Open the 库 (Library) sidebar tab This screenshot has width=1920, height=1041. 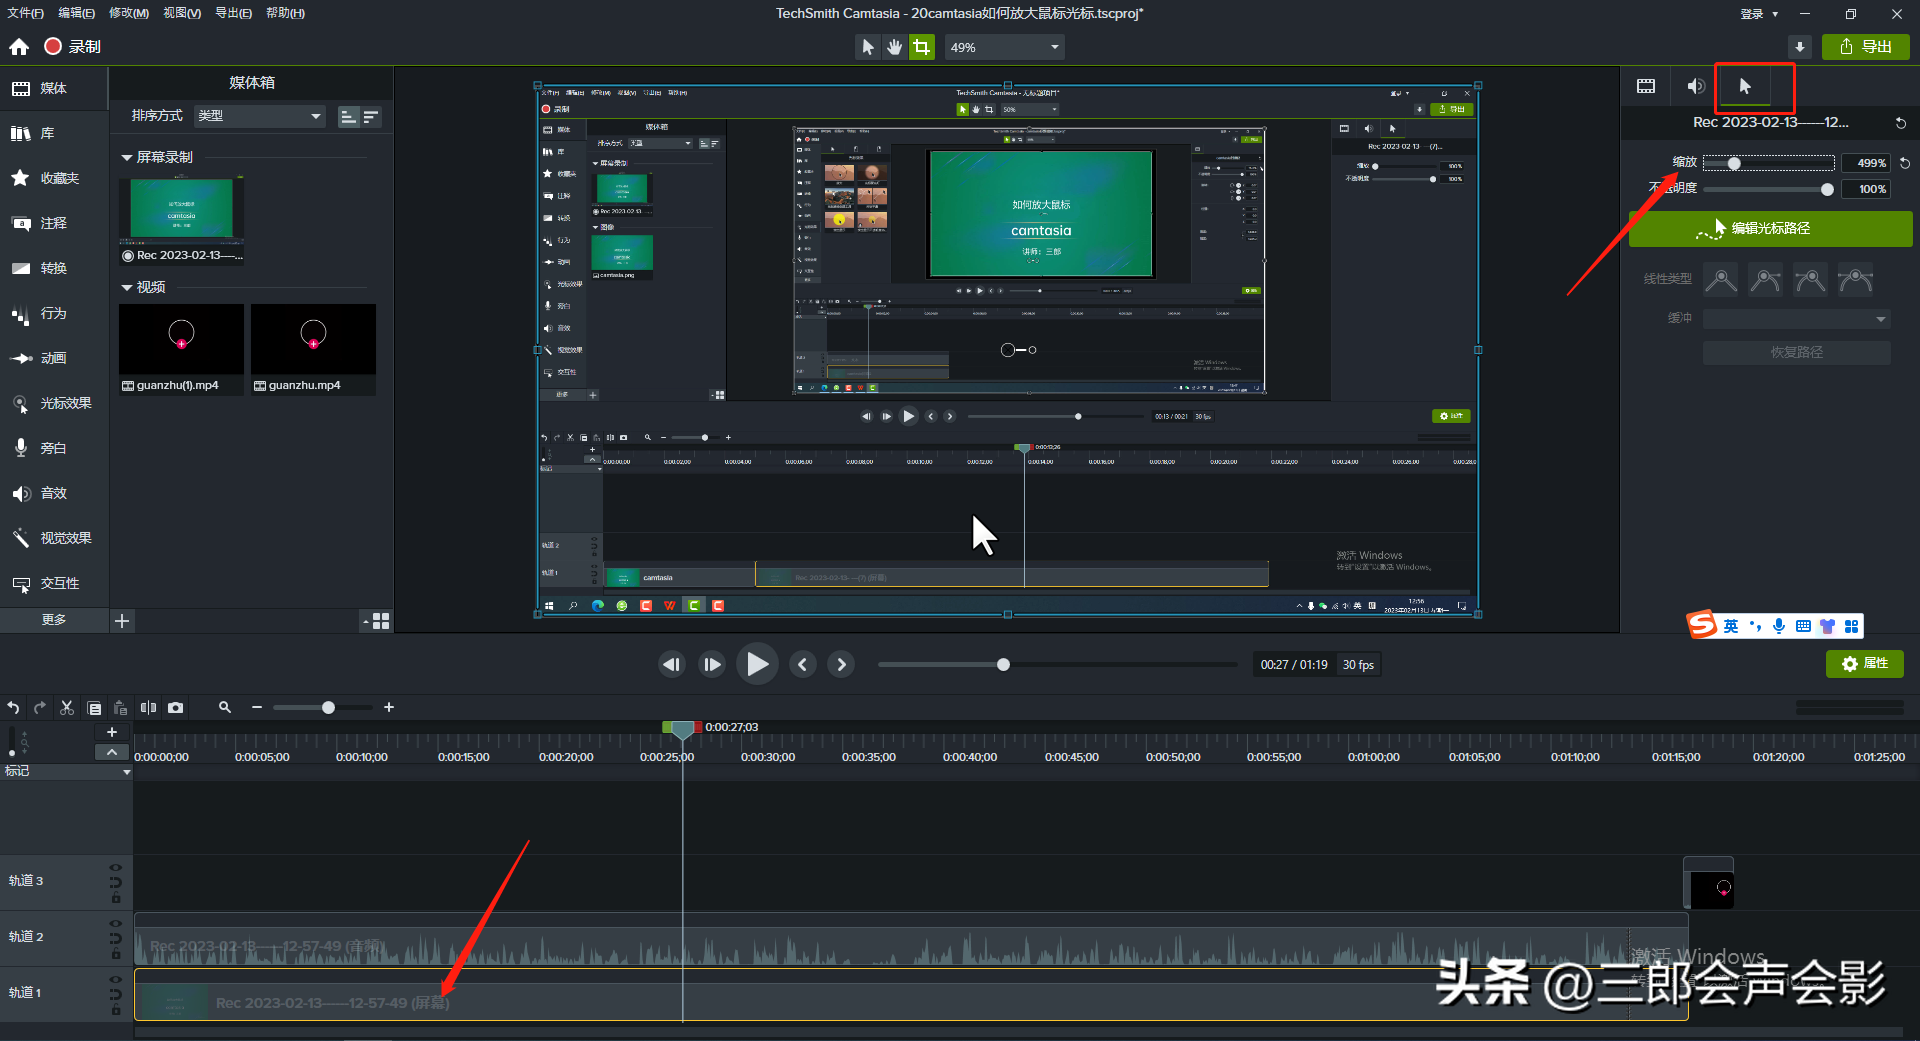point(53,133)
